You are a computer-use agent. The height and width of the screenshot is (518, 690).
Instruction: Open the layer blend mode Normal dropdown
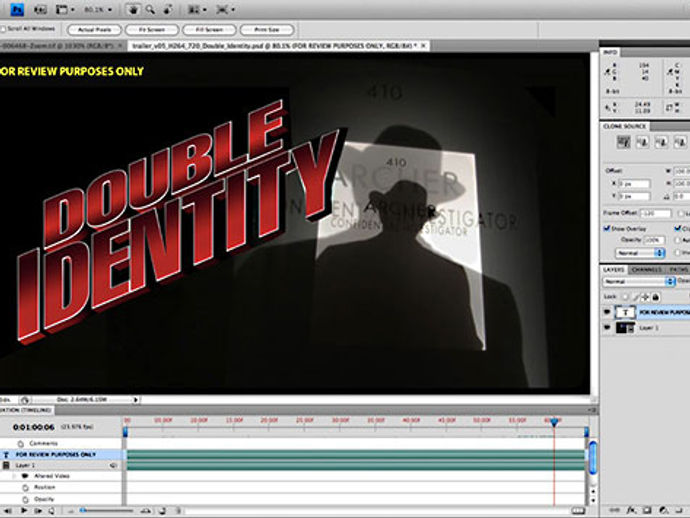pos(639,281)
